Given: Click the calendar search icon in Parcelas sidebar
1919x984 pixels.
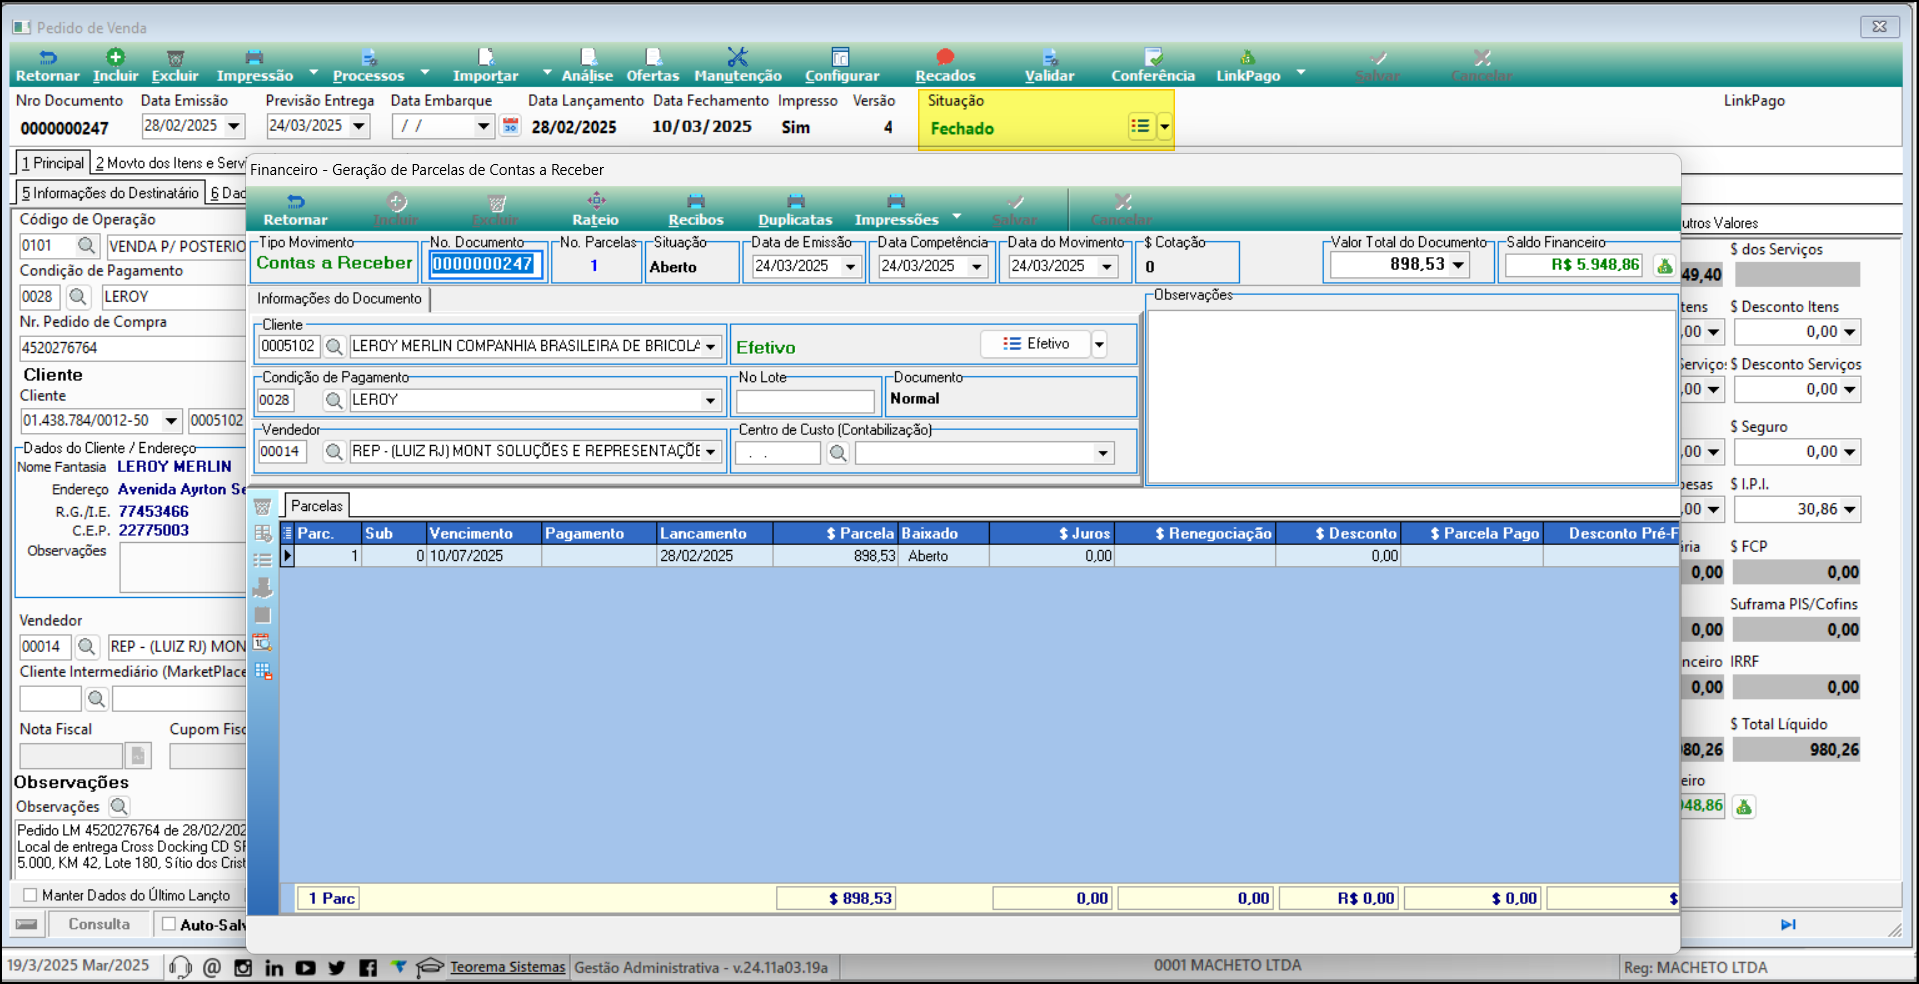Looking at the screenshot, I should coord(262,643).
